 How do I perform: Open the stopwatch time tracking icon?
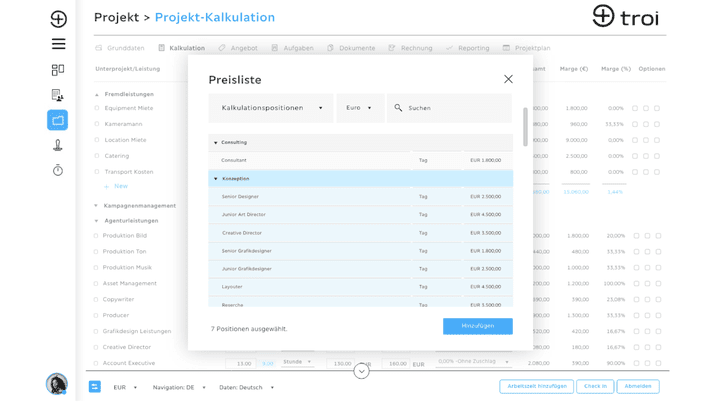pyautogui.click(x=57, y=170)
